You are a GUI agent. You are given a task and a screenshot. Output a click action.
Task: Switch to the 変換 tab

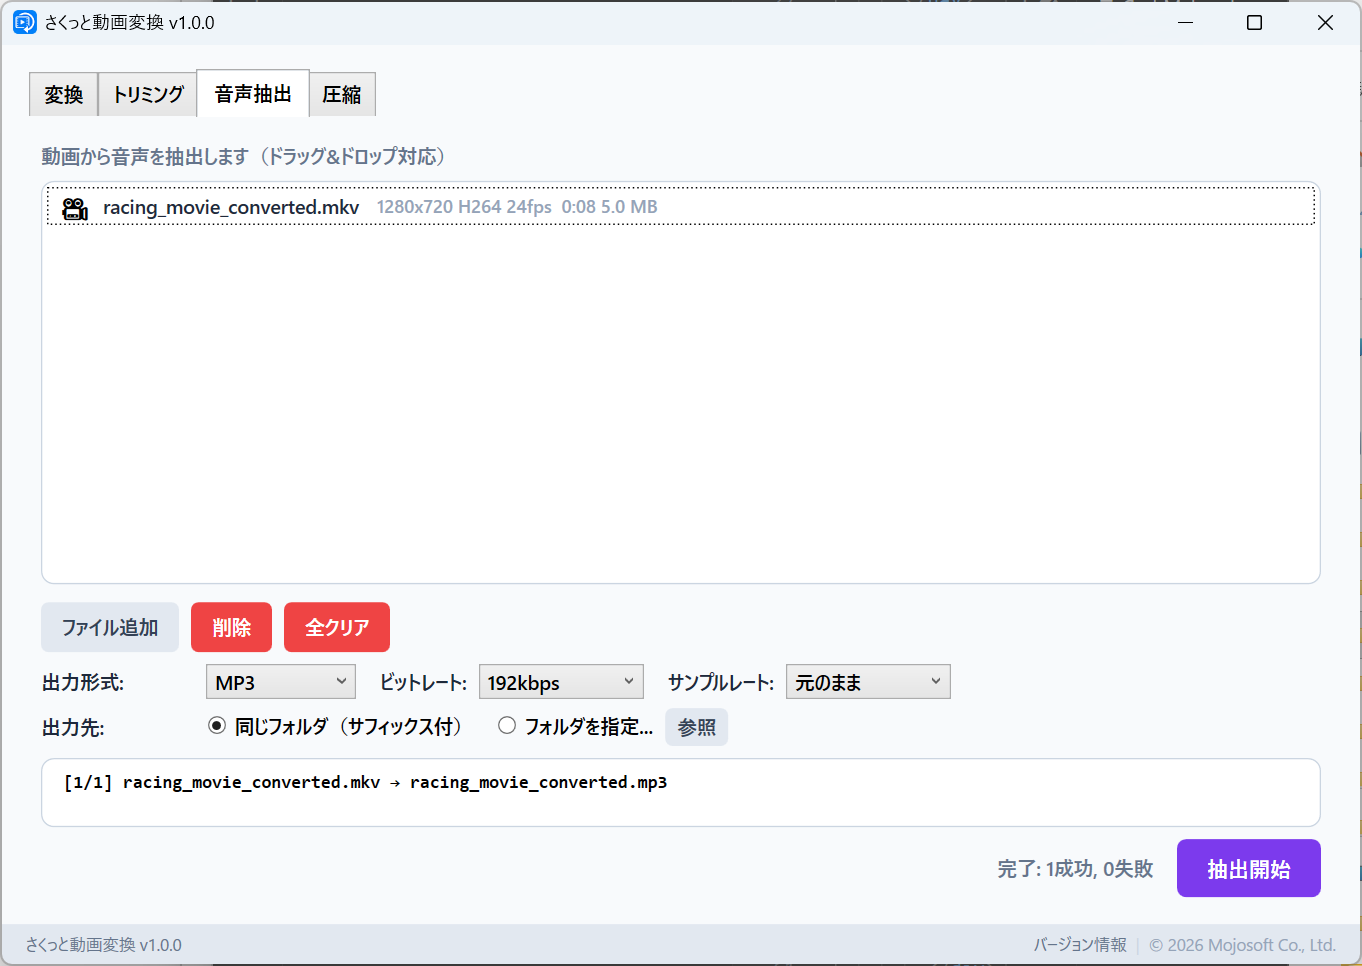point(63,94)
